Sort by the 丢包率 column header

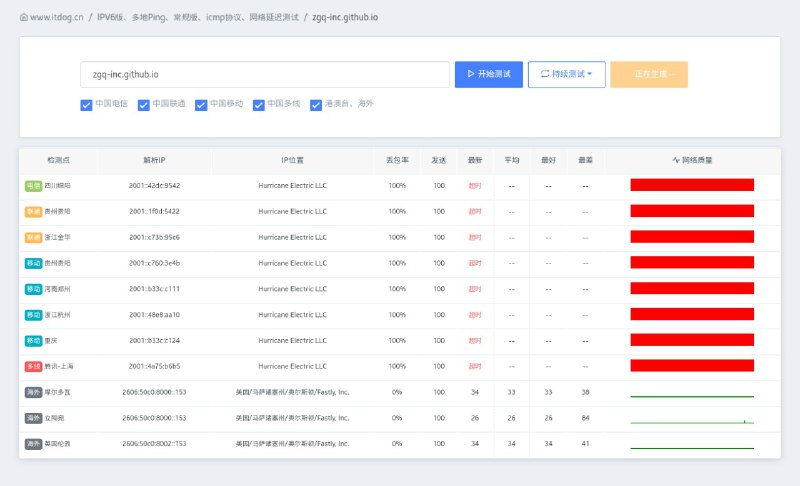click(x=397, y=160)
